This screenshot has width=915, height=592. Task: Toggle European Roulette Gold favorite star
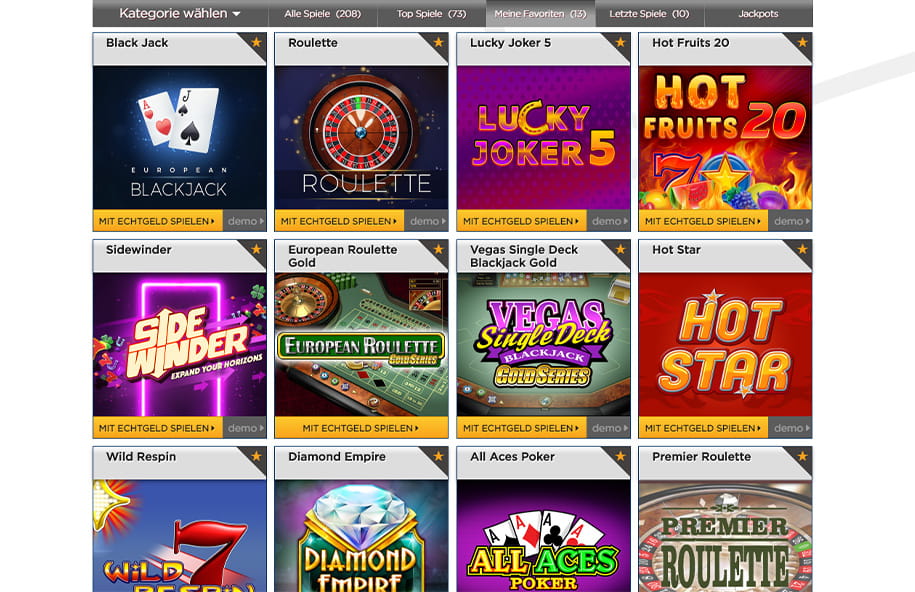(x=438, y=249)
